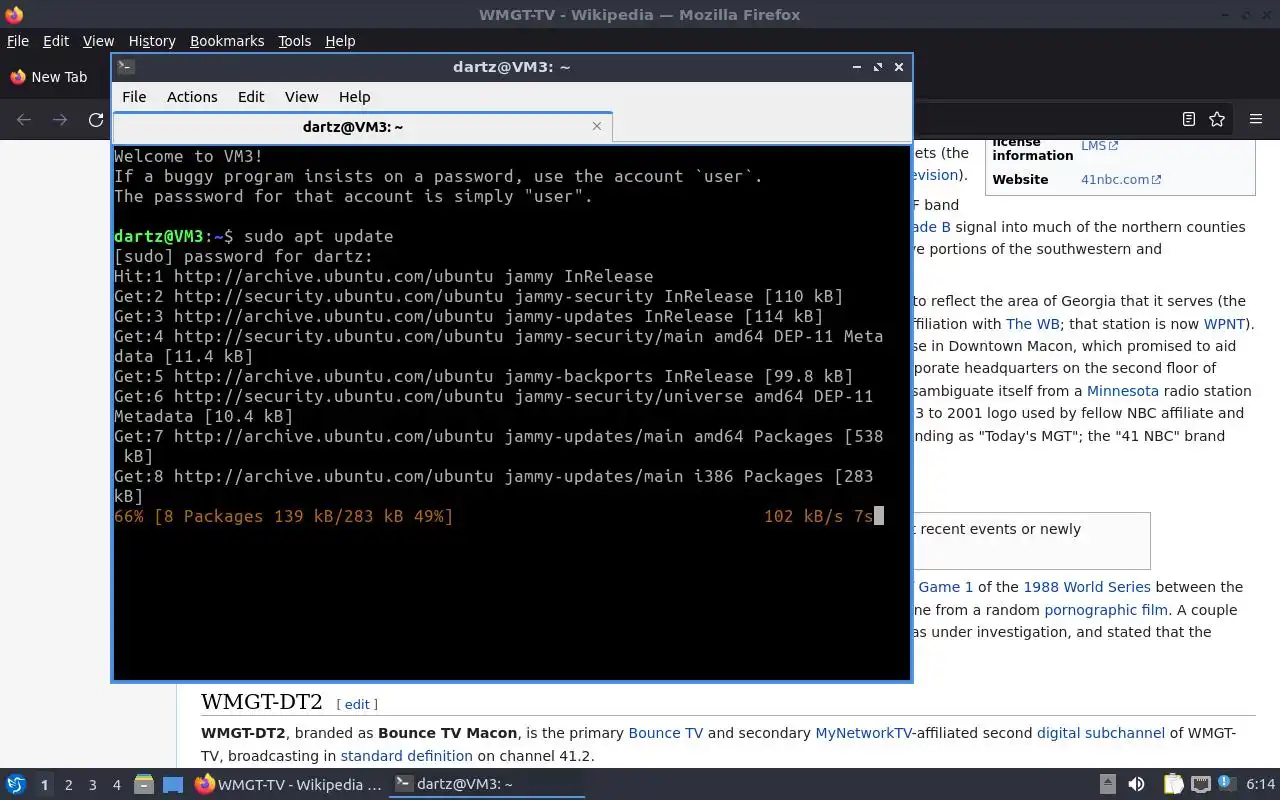Open the terminal Edit menu
The height and width of the screenshot is (800, 1280).
[x=251, y=97]
